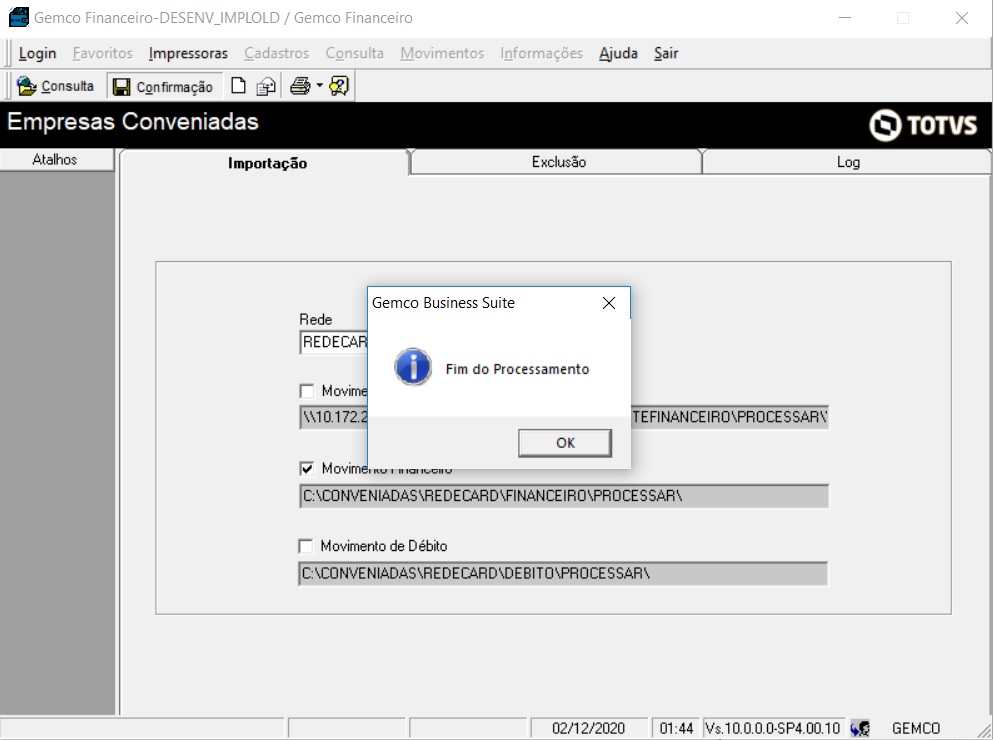The width and height of the screenshot is (993, 740).
Task: Click the Rede field showing REDECARD
Action: click(x=334, y=342)
